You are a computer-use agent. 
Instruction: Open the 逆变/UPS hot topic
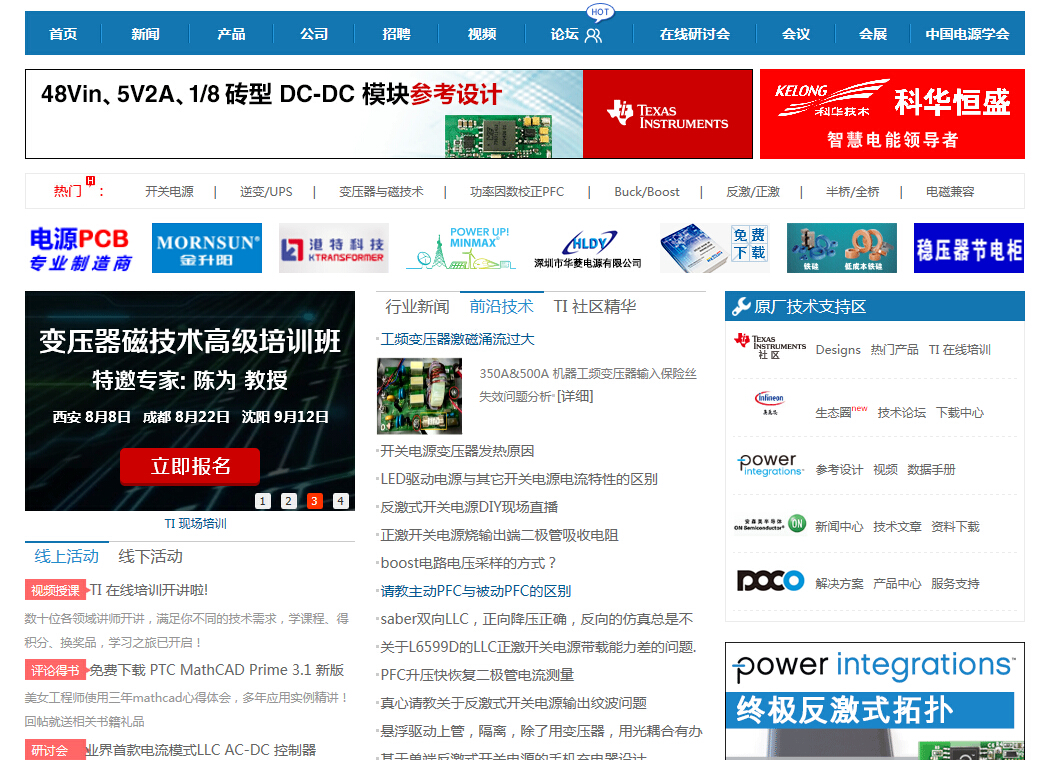266,192
